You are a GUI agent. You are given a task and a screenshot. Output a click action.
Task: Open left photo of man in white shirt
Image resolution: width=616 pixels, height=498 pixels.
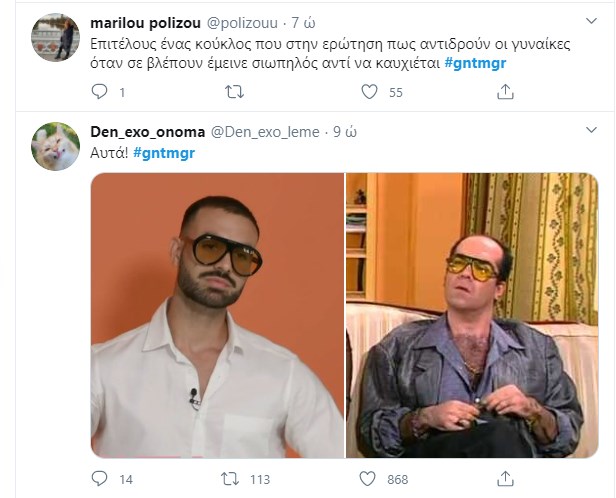217,316
